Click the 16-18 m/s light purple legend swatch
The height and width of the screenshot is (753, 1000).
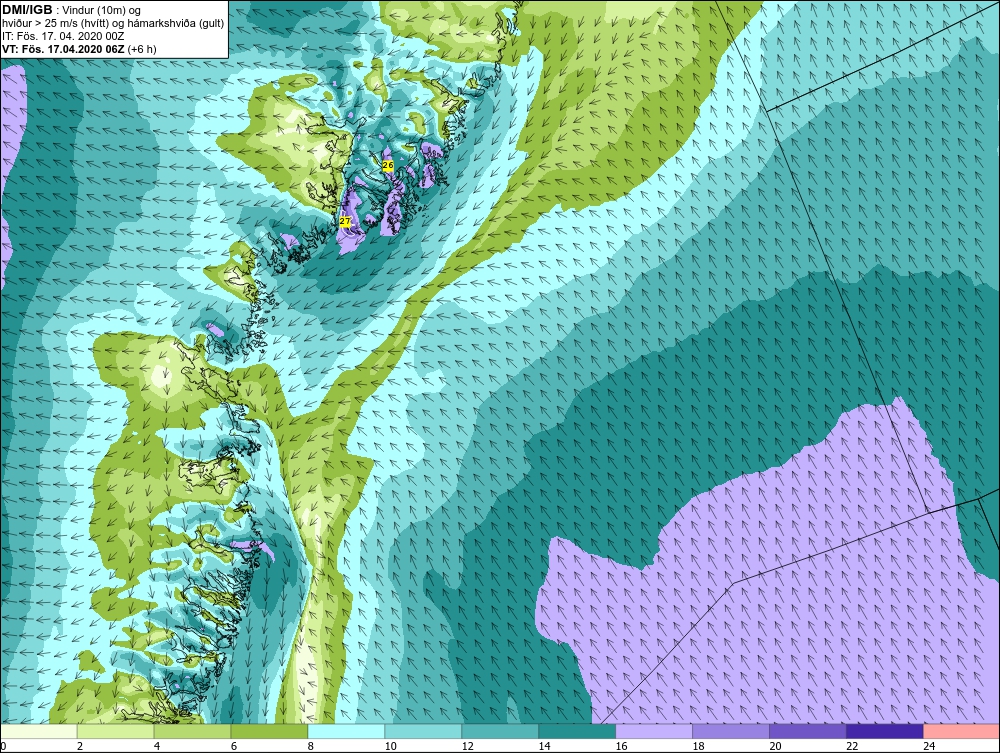[654, 731]
